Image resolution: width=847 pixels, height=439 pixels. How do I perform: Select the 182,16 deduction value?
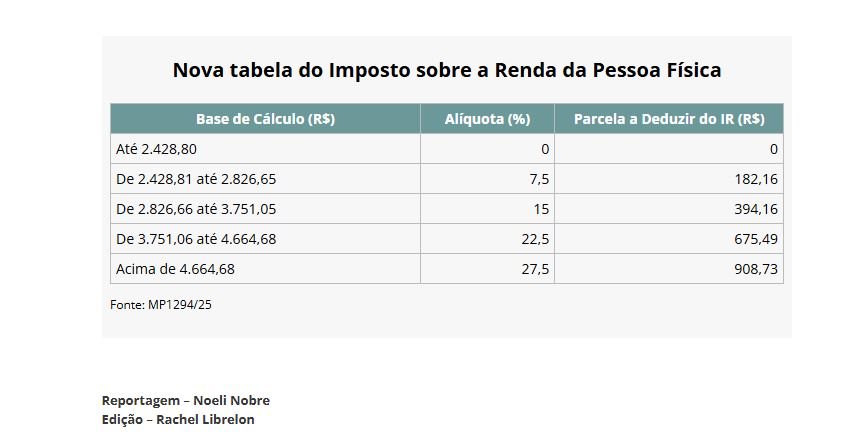coord(756,179)
